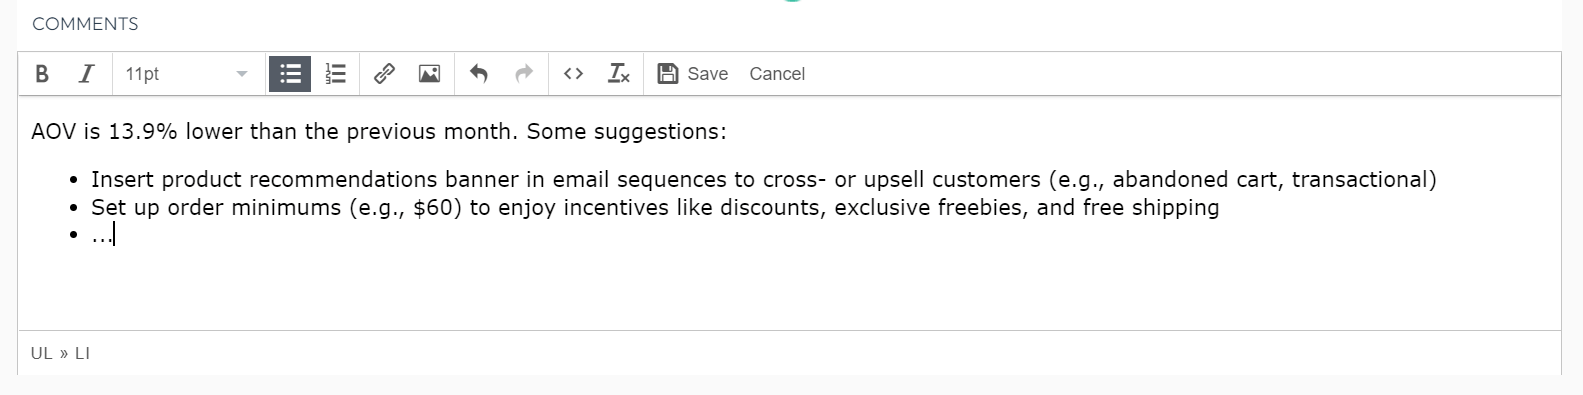The image size is (1583, 395).
Task: Undo the last edit
Action: [478, 74]
